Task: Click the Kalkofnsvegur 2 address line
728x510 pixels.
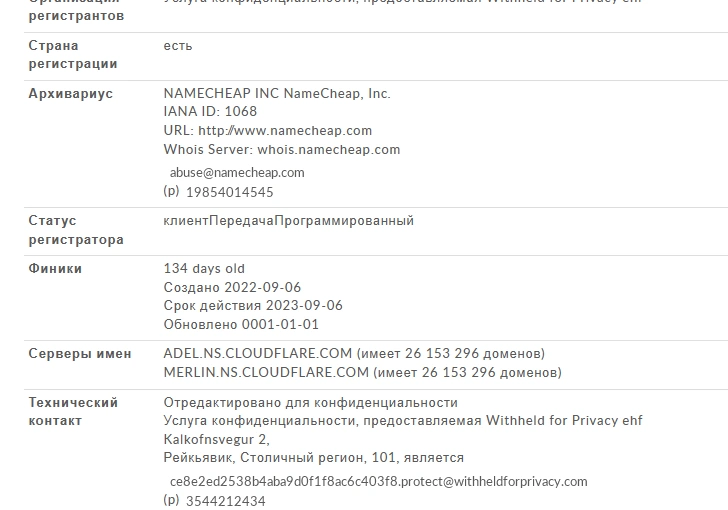Action: click(x=216, y=439)
